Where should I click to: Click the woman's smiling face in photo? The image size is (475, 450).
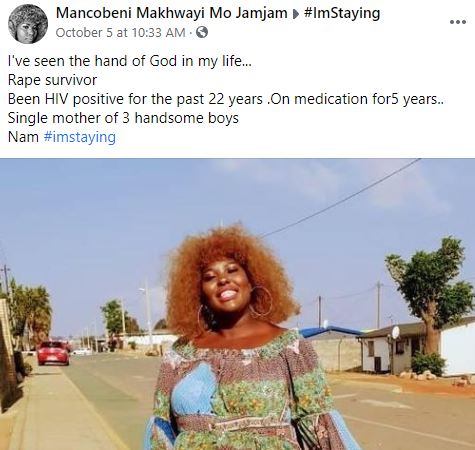227,286
